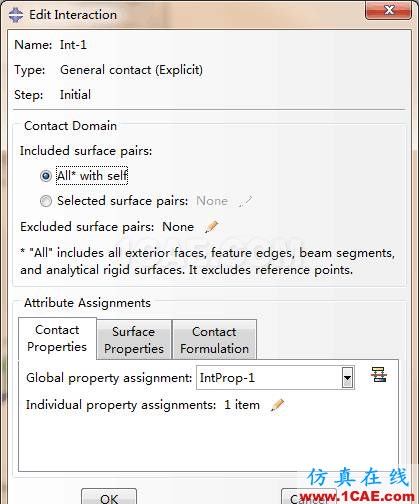Click the Excluded surface pairs None value

click(178, 227)
